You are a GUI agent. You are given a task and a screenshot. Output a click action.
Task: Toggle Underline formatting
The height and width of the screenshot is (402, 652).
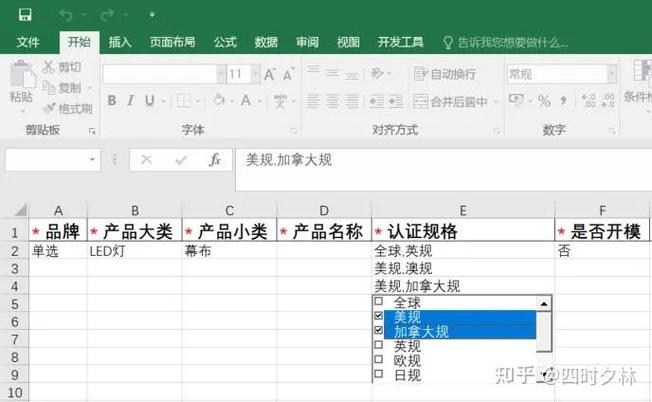[149, 100]
